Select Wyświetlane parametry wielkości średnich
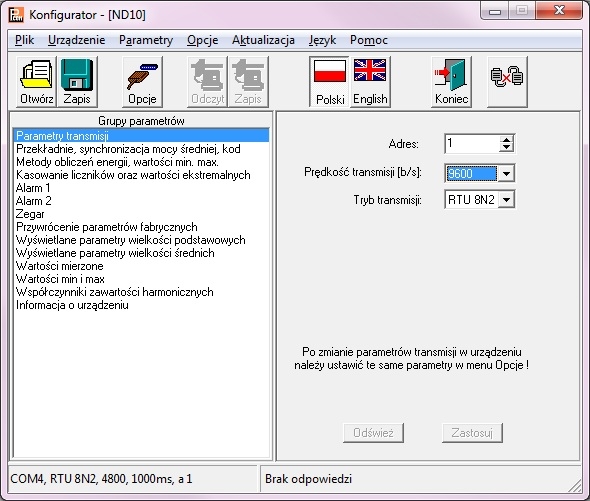The height and width of the screenshot is (501, 590). point(141,253)
